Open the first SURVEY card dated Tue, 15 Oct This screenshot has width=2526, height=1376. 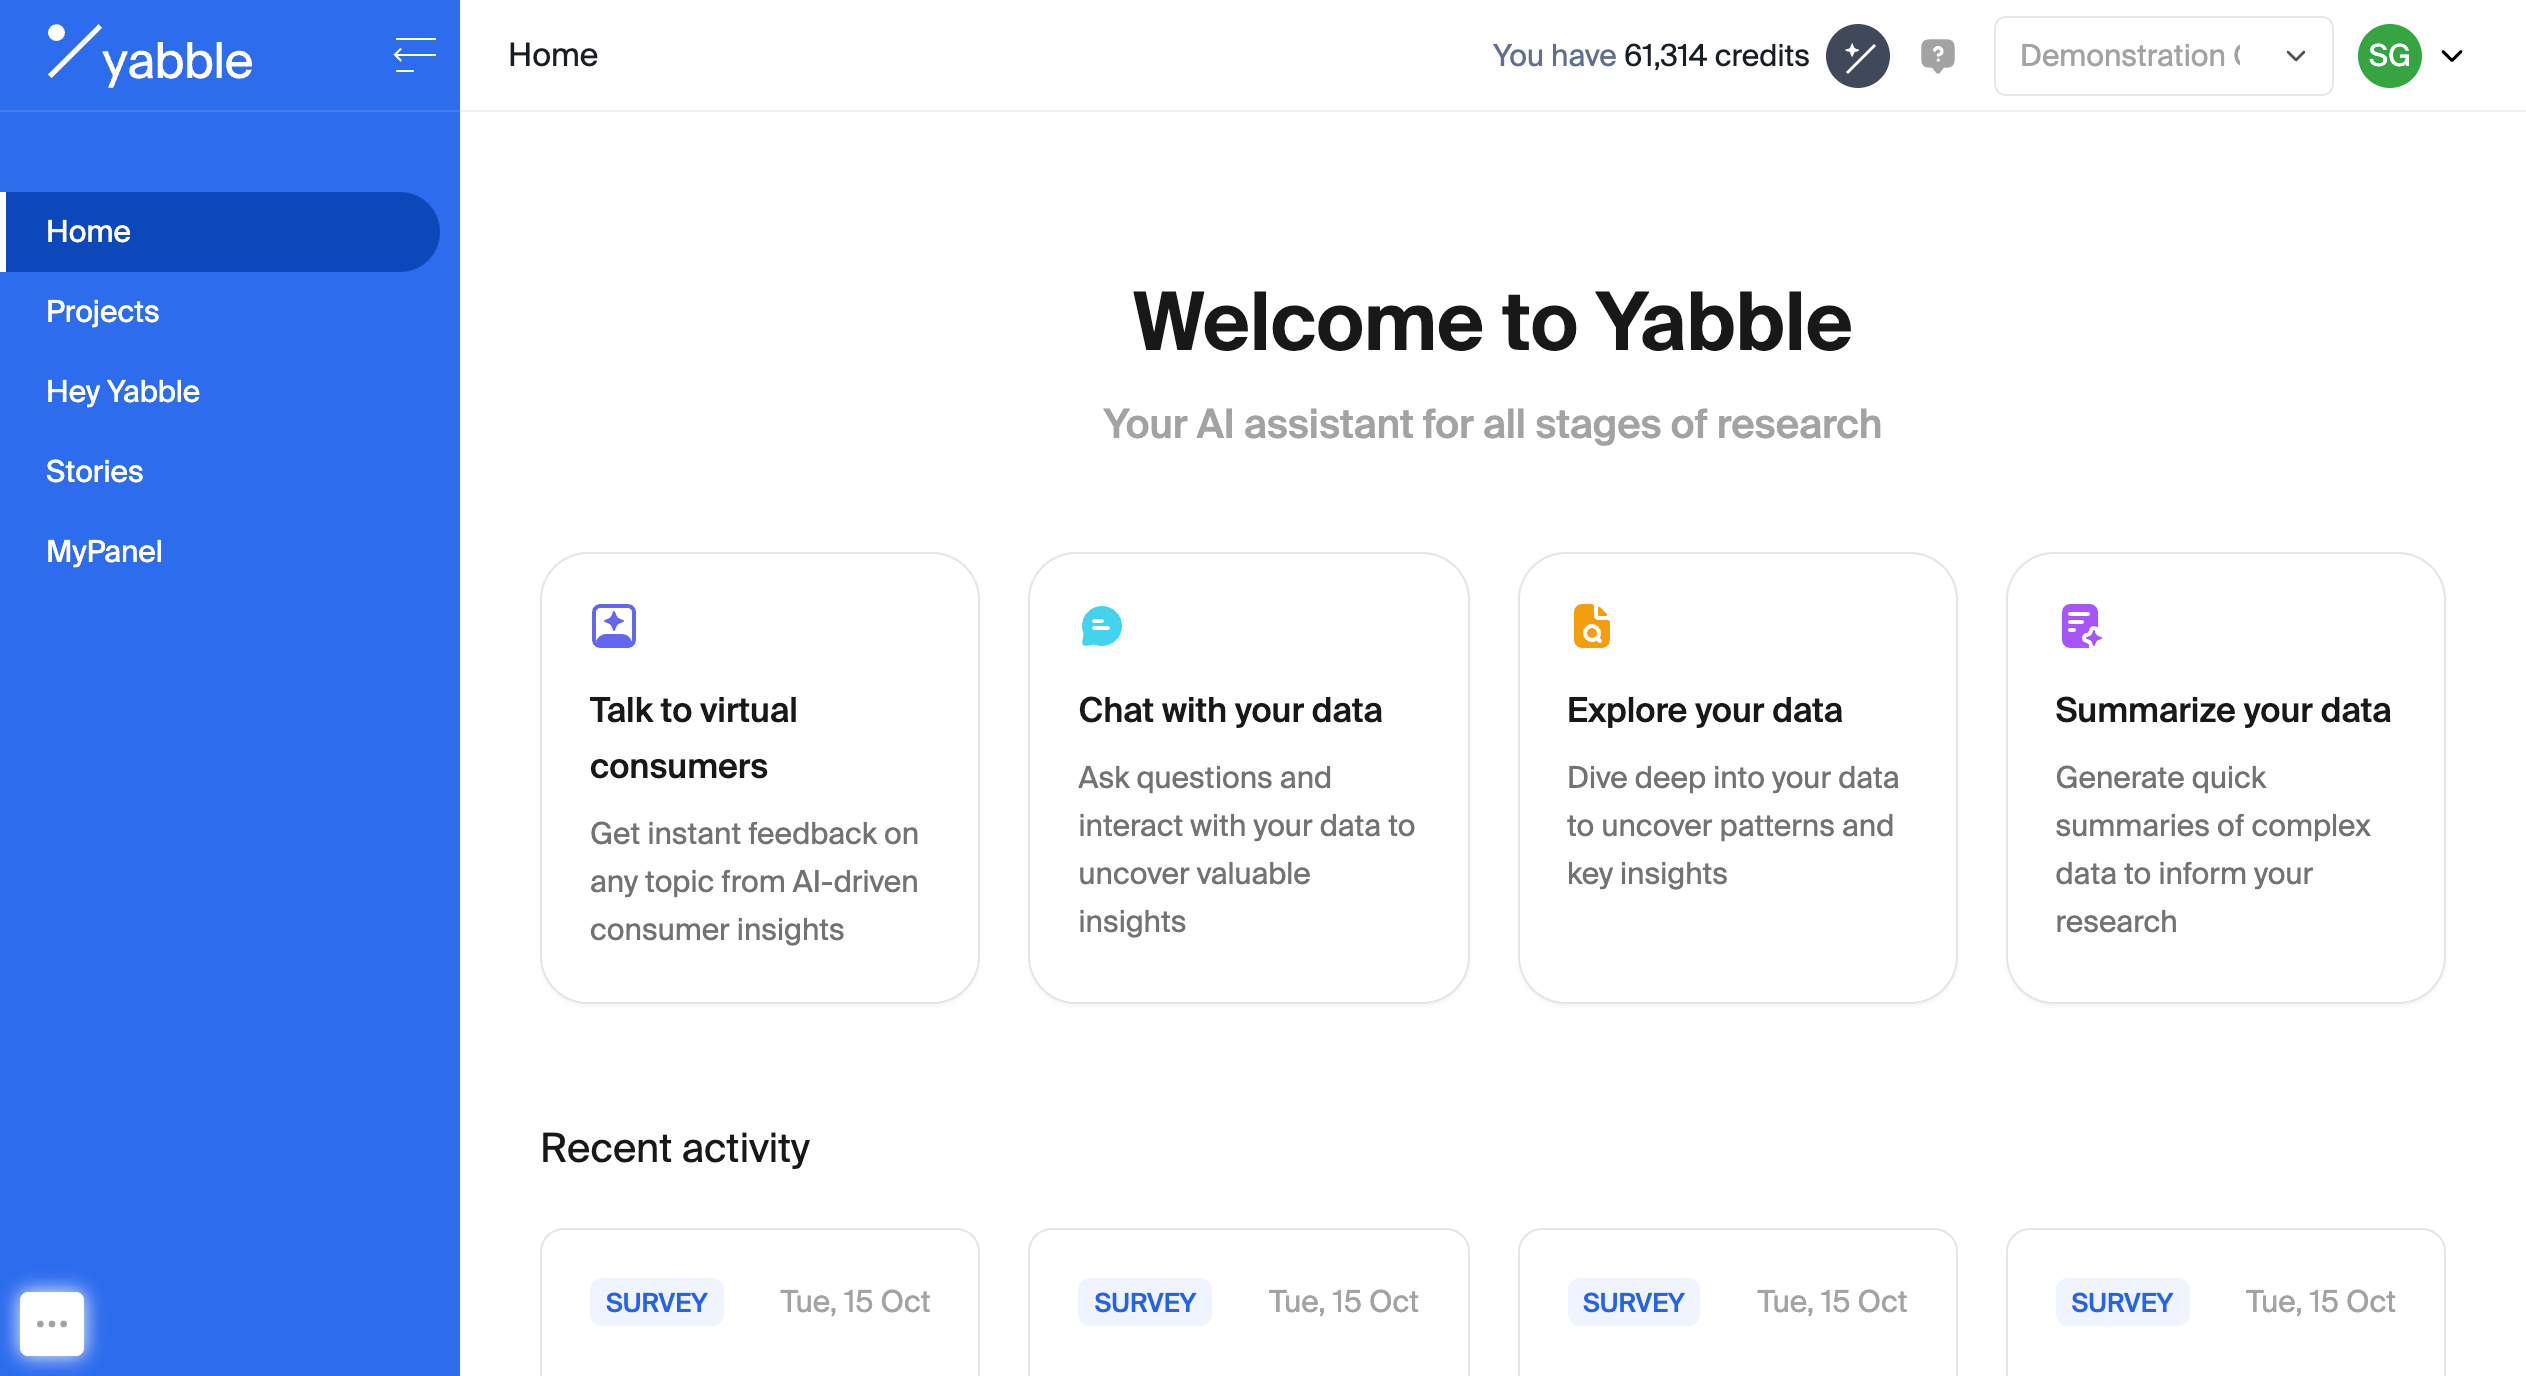tap(760, 1300)
